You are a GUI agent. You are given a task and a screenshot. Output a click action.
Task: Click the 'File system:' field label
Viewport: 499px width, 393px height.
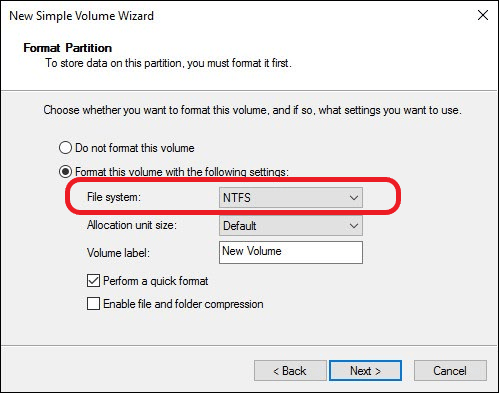pyautogui.click(x=114, y=197)
